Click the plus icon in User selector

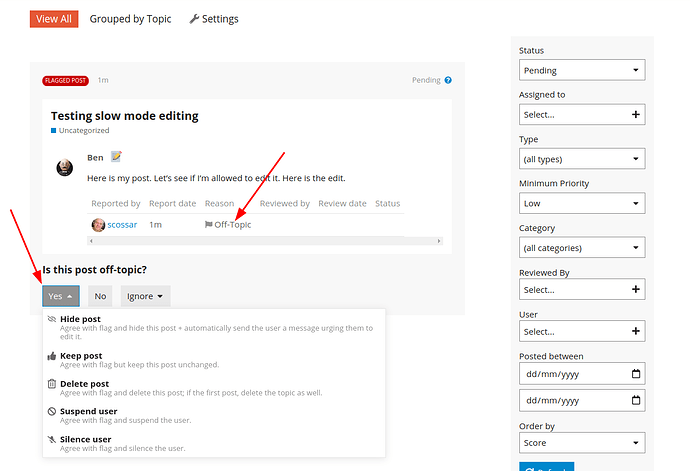[x=635, y=331]
